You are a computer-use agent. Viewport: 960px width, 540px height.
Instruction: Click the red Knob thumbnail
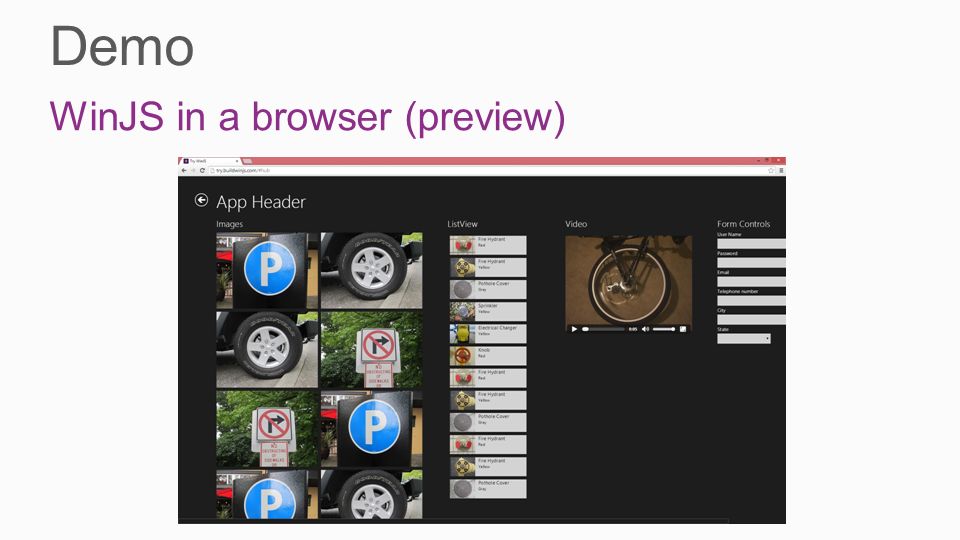click(462, 356)
